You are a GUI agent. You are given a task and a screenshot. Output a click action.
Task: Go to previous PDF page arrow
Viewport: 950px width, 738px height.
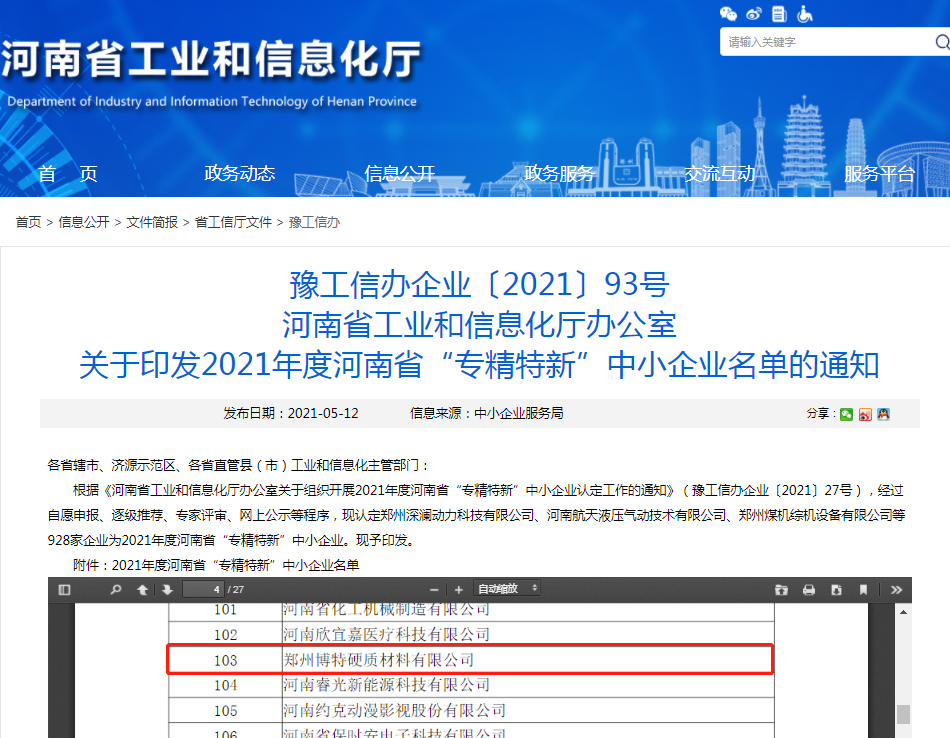pos(143,590)
